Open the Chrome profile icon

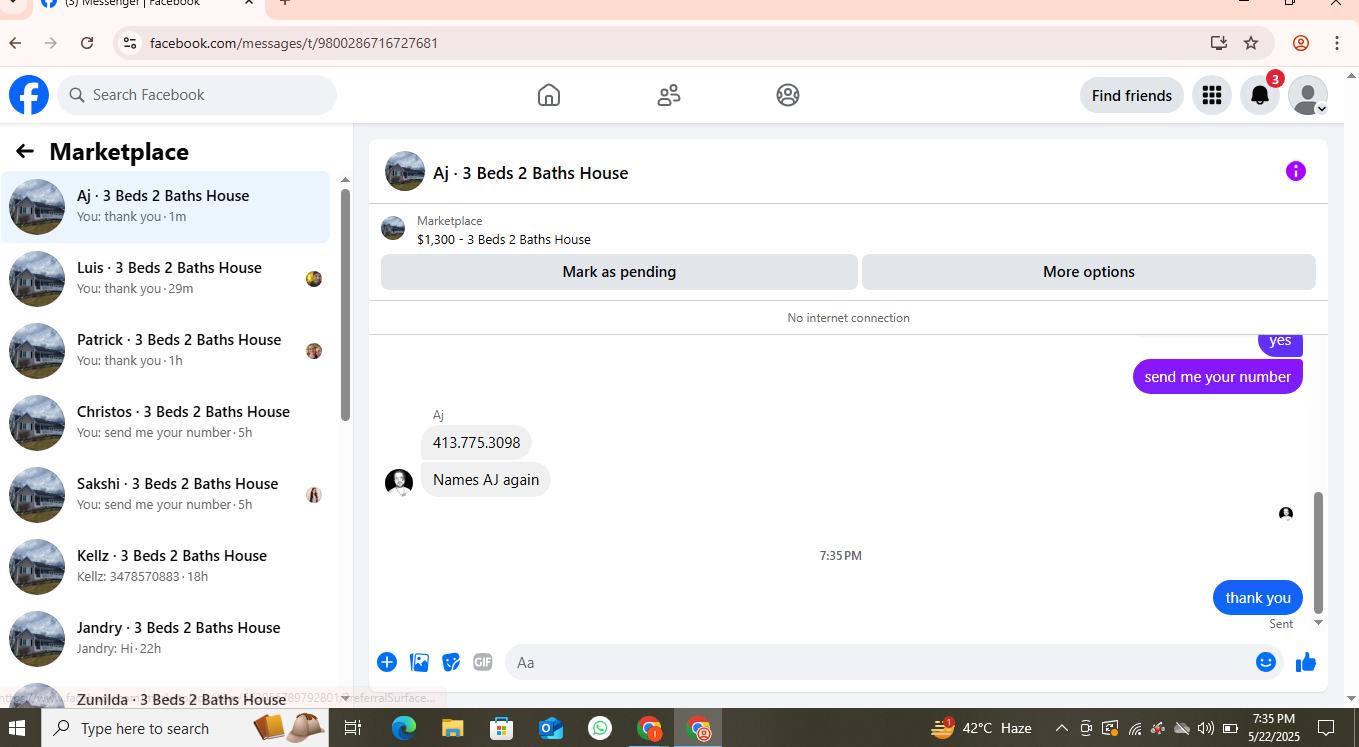[x=1301, y=43]
